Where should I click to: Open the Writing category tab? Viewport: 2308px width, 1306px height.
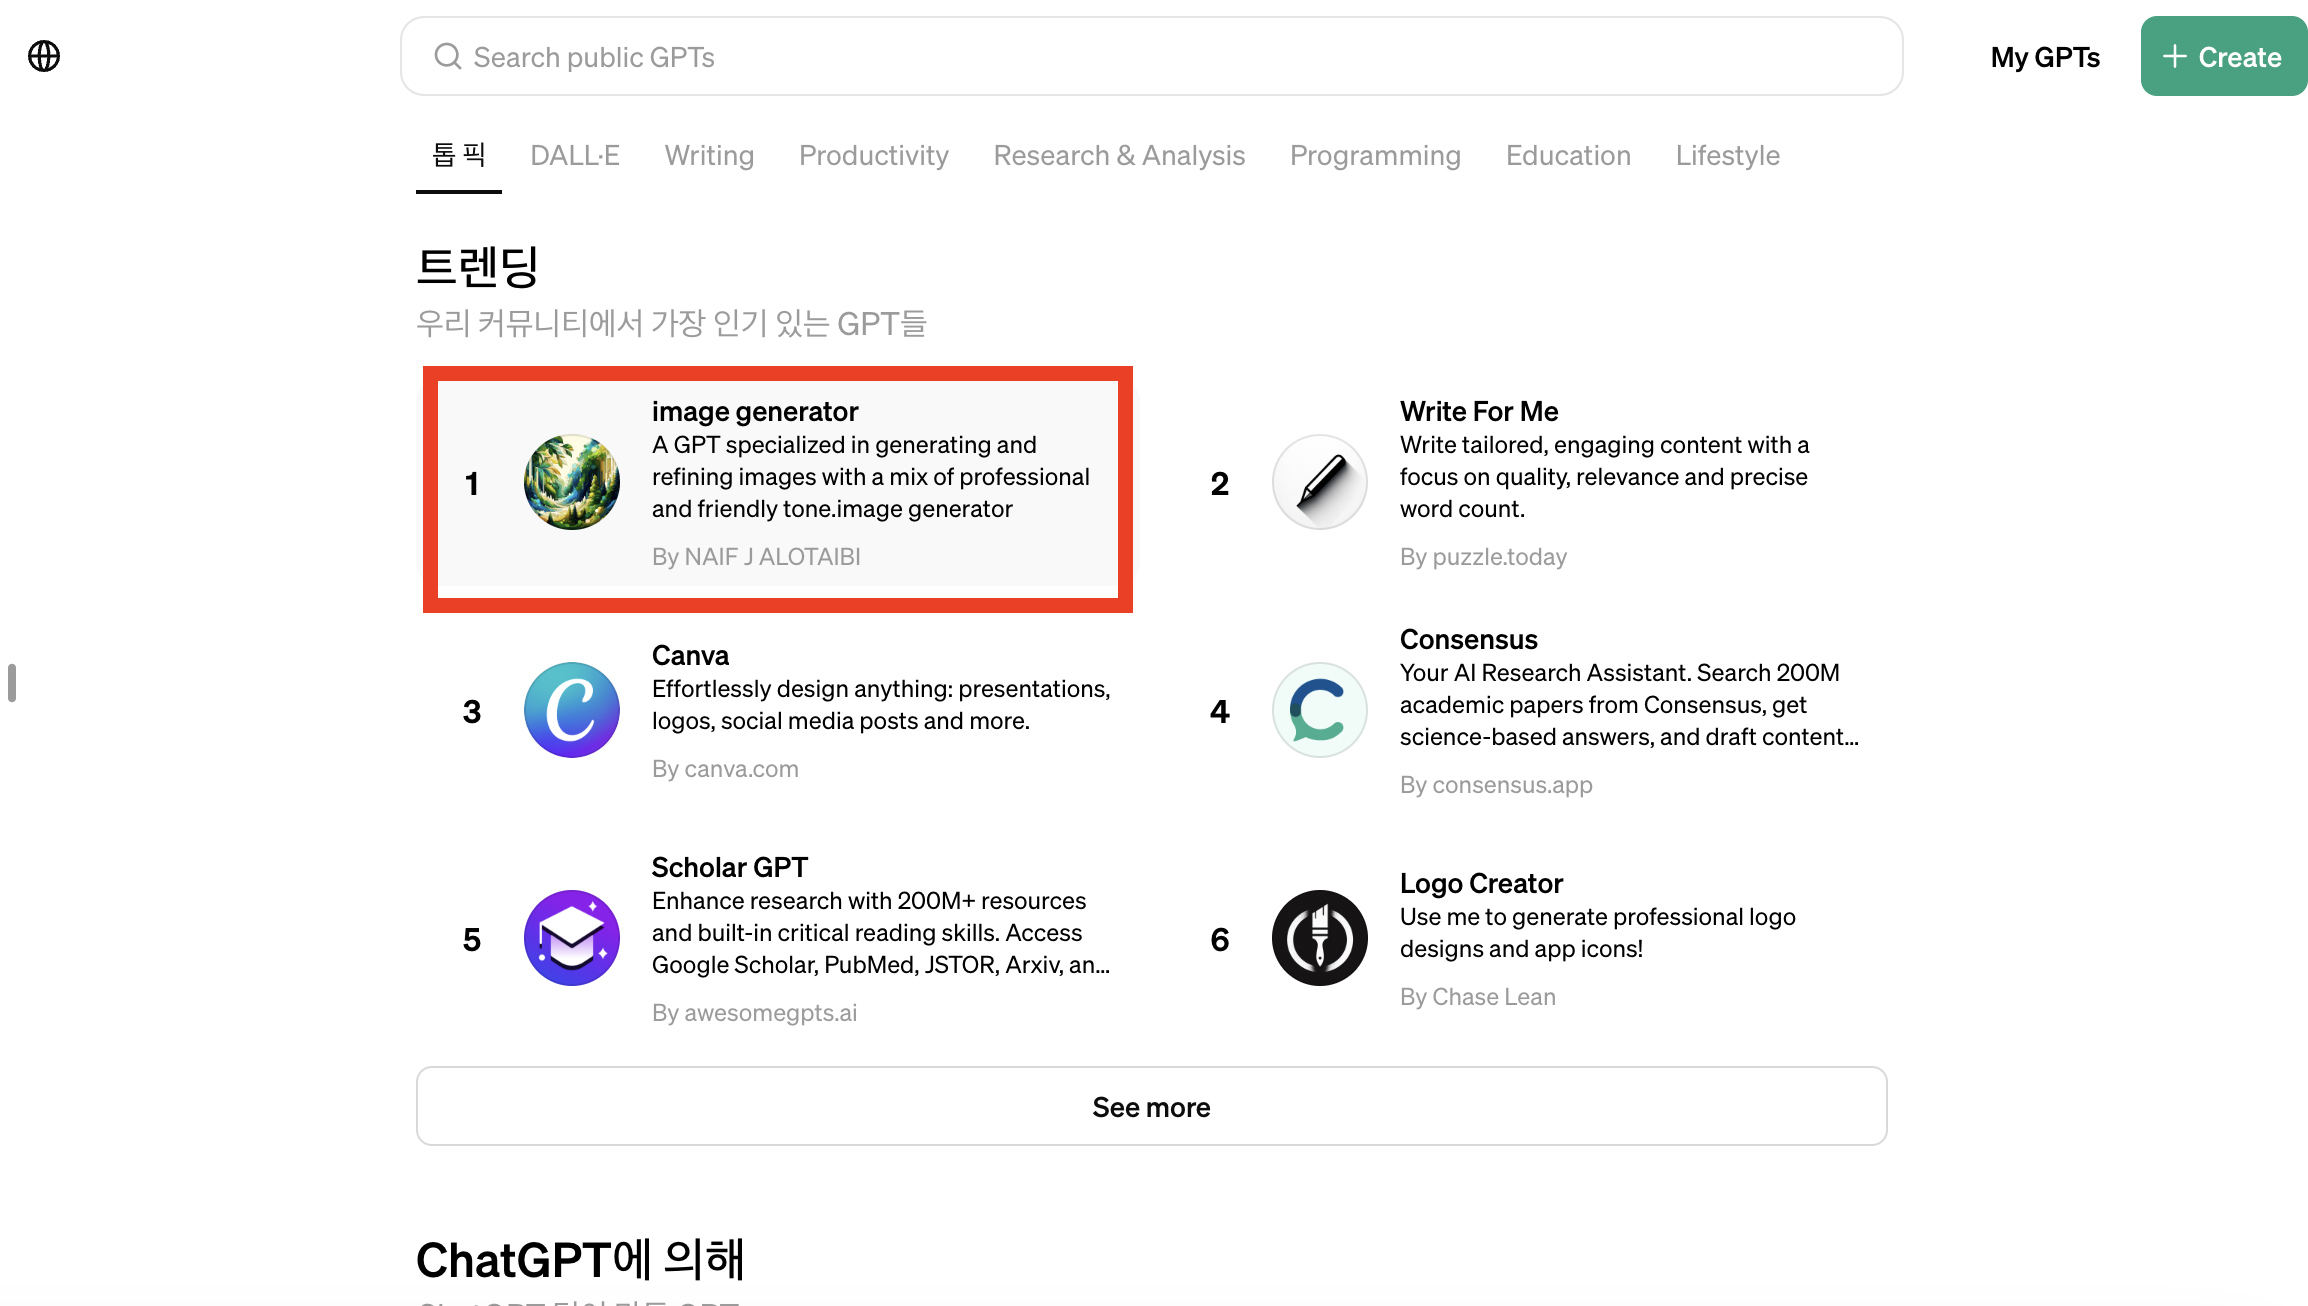[x=709, y=156]
